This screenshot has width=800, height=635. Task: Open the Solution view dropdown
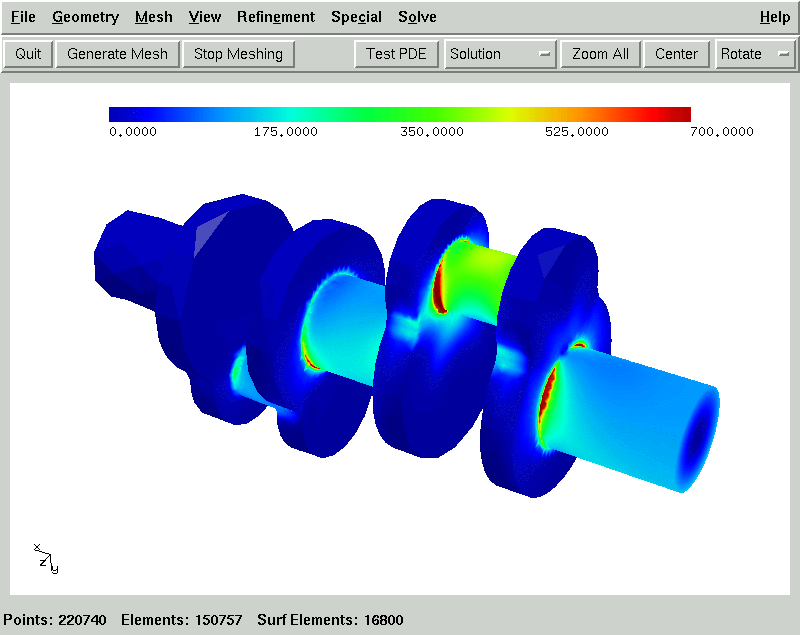click(500, 54)
